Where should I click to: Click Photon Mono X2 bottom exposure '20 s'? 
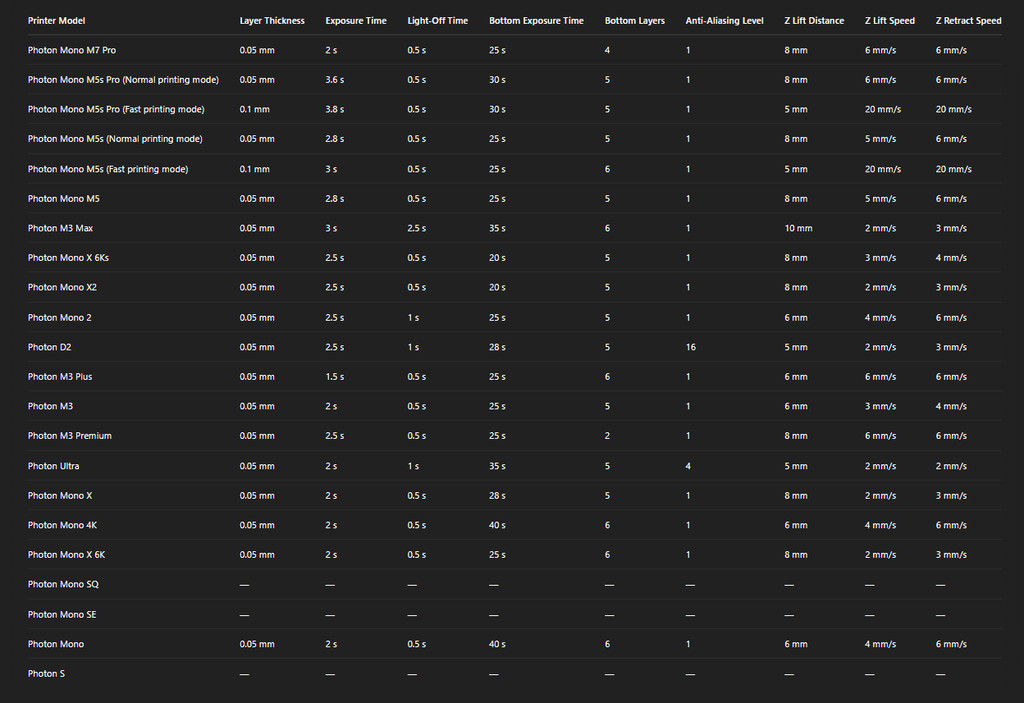tap(497, 287)
